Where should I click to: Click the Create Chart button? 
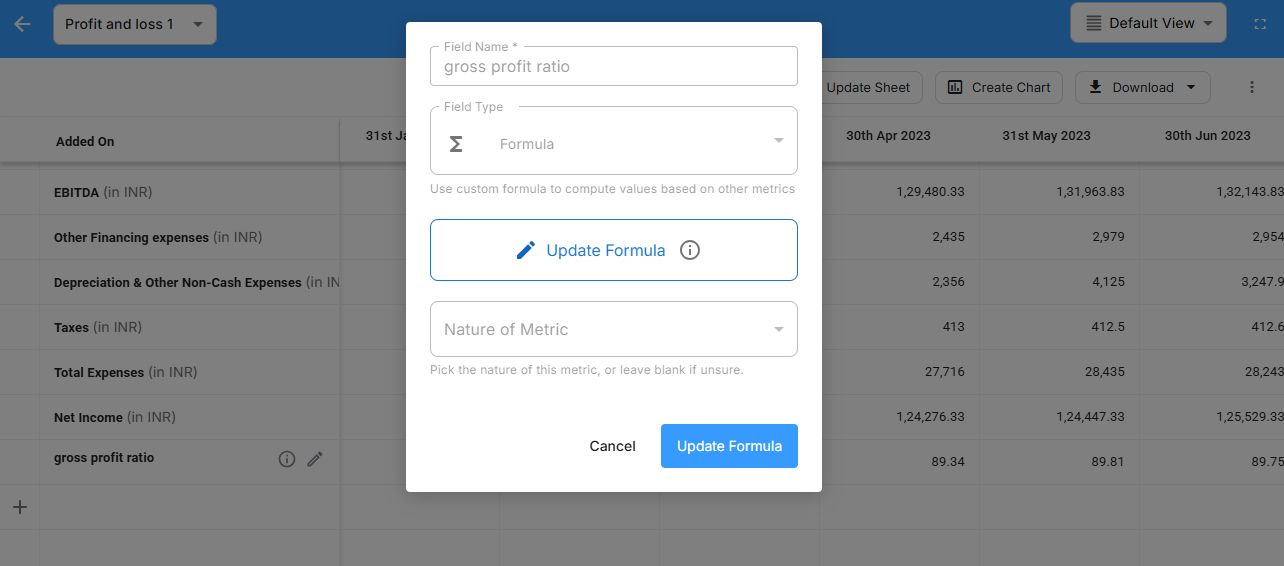click(999, 87)
